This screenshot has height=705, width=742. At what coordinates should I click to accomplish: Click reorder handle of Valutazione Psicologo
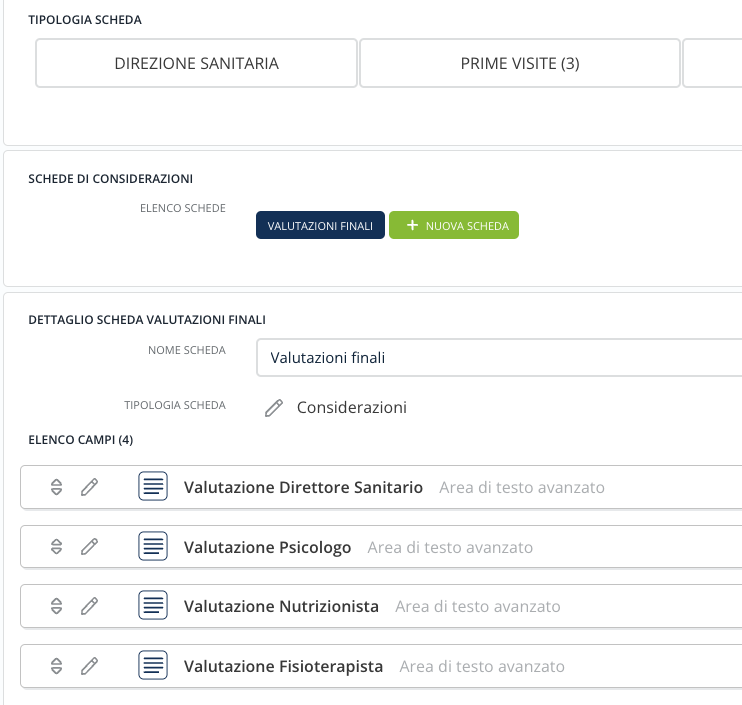pos(56,546)
